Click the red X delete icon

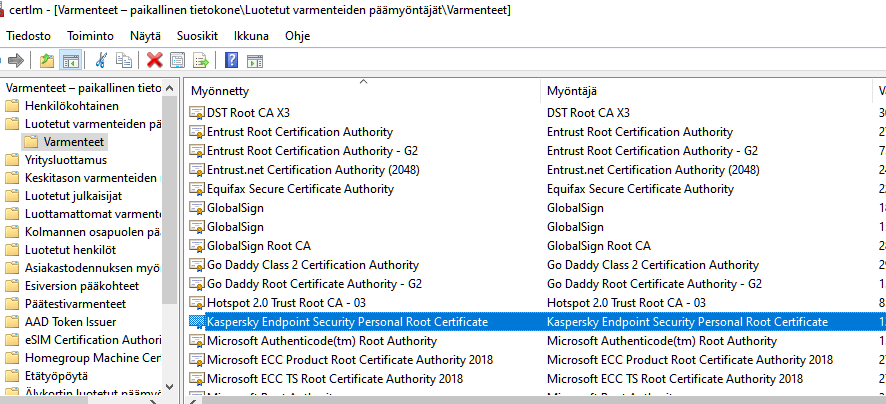pos(155,60)
